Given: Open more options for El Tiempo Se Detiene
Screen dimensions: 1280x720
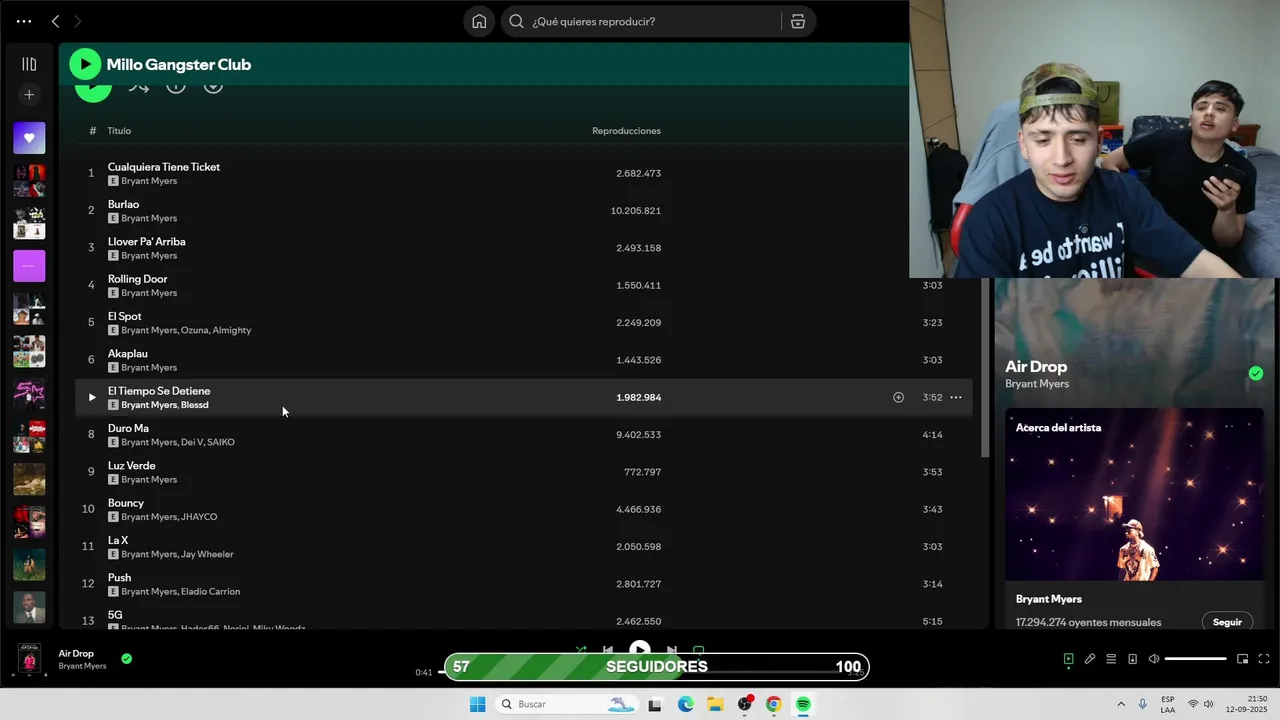Looking at the screenshot, I should tap(956, 397).
